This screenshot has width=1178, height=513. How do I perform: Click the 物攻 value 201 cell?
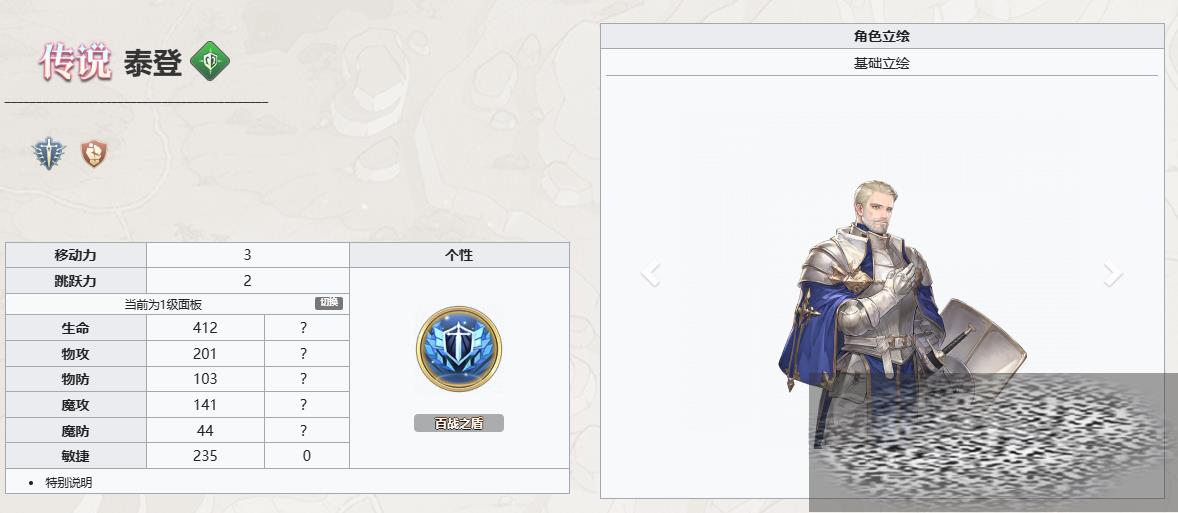point(205,354)
